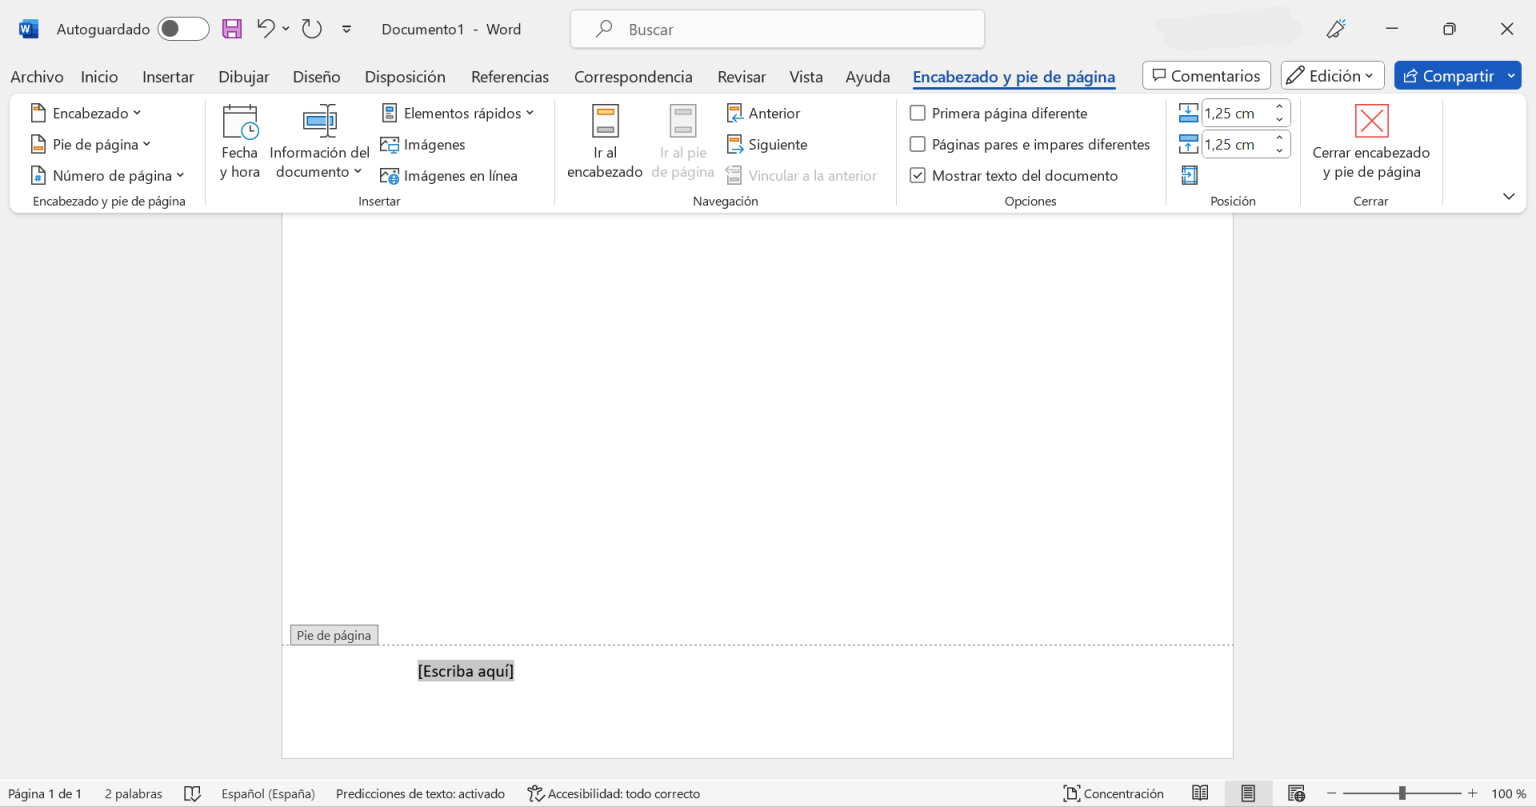Select the footer placeholder Escriba aquí
Viewport: 1536px width, 807px height.
tap(465, 670)
